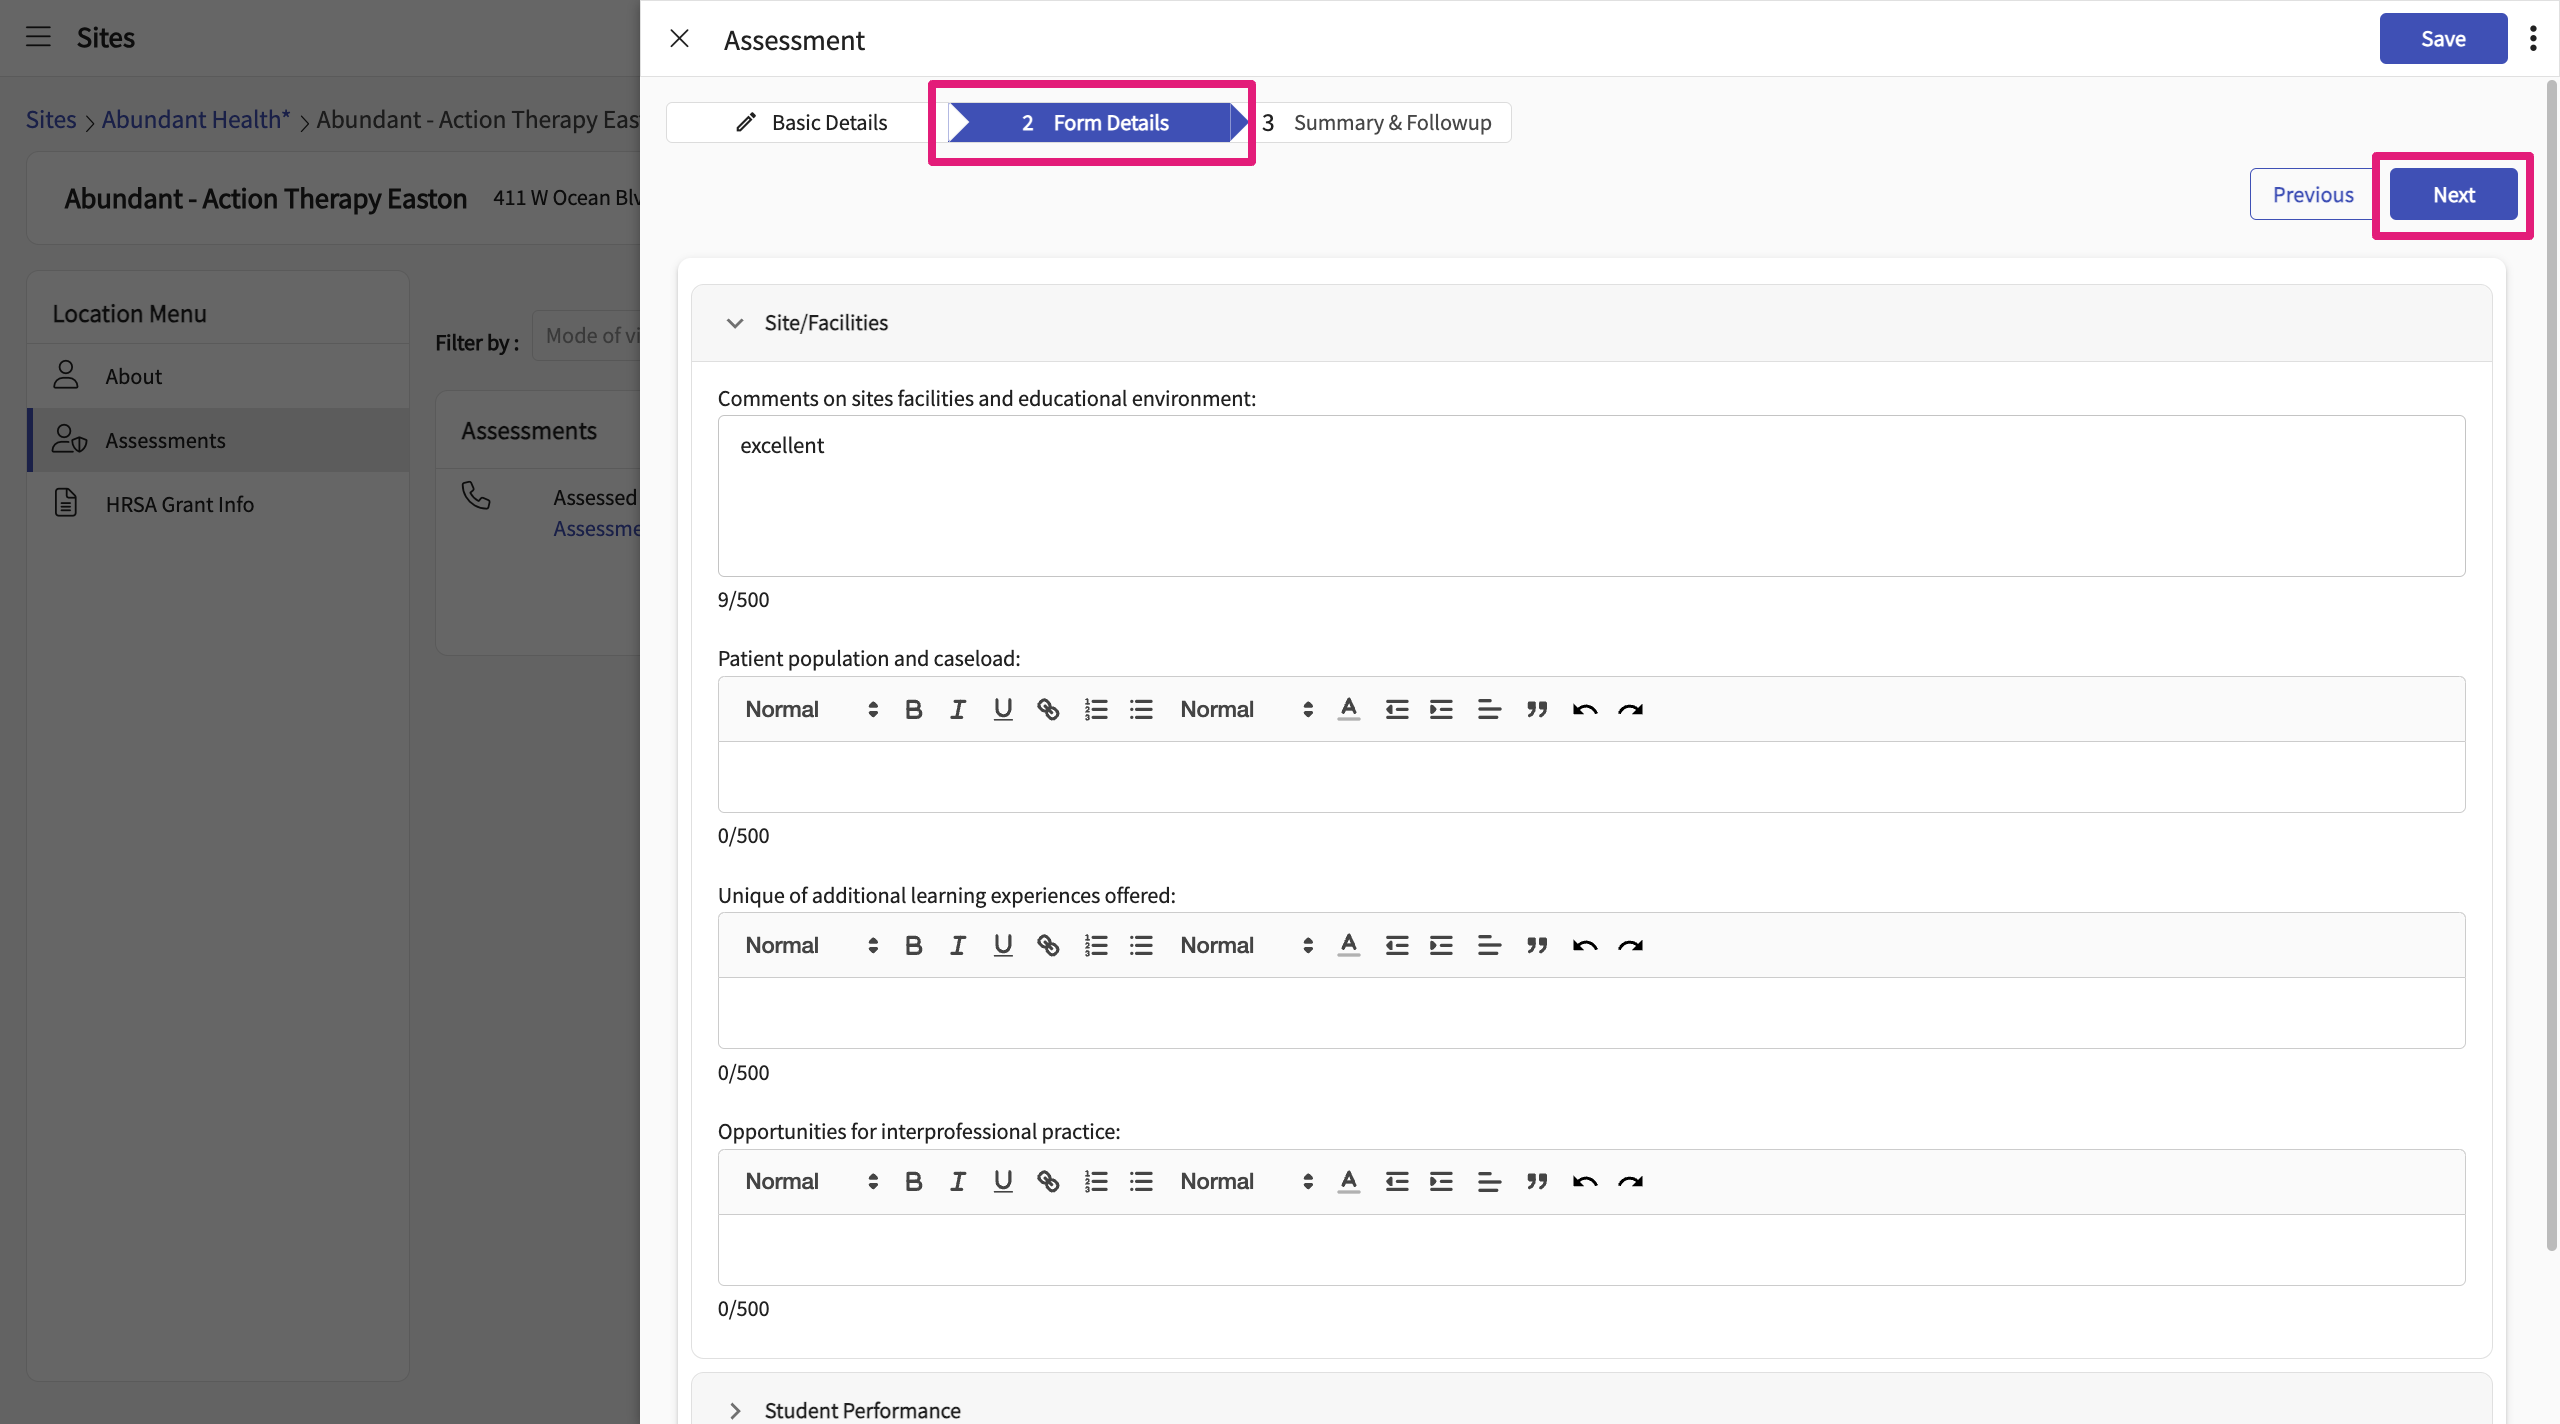2560x1424 pixels.
Task: Click italic in Unique learning experiences editor
Action: (957, 945)
